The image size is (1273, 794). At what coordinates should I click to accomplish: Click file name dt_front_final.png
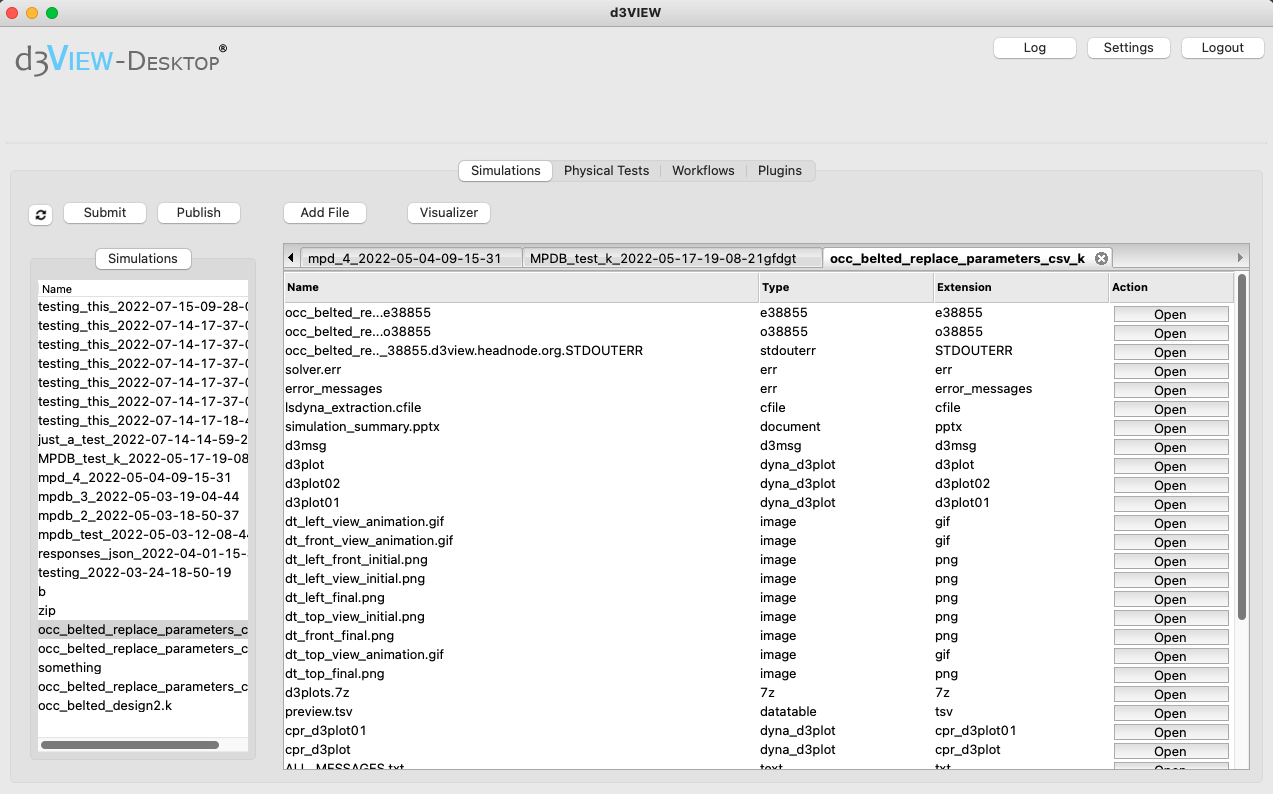[x=339, y=636]
